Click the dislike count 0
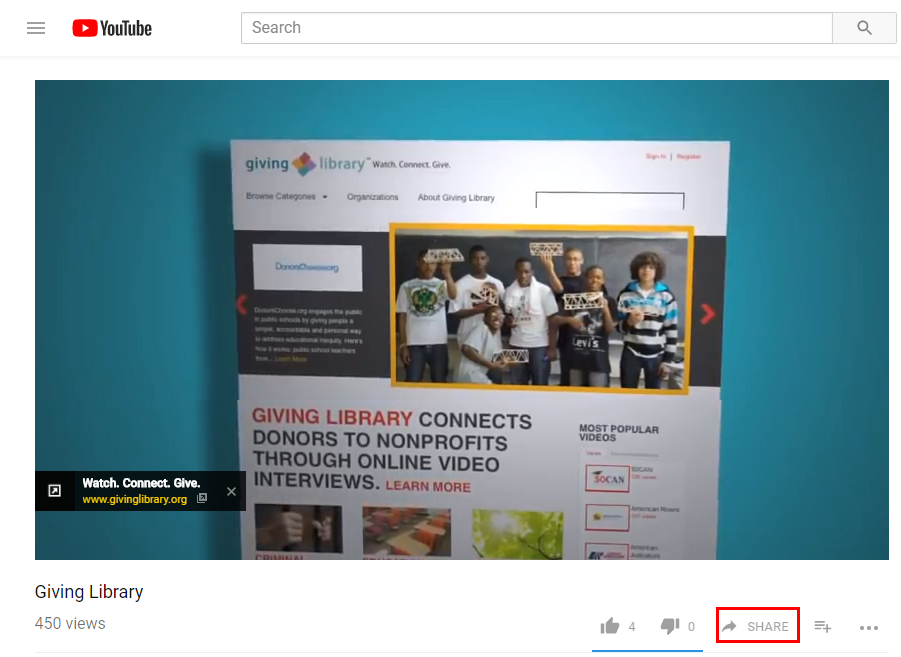901x657 pixels. point(691,627)
